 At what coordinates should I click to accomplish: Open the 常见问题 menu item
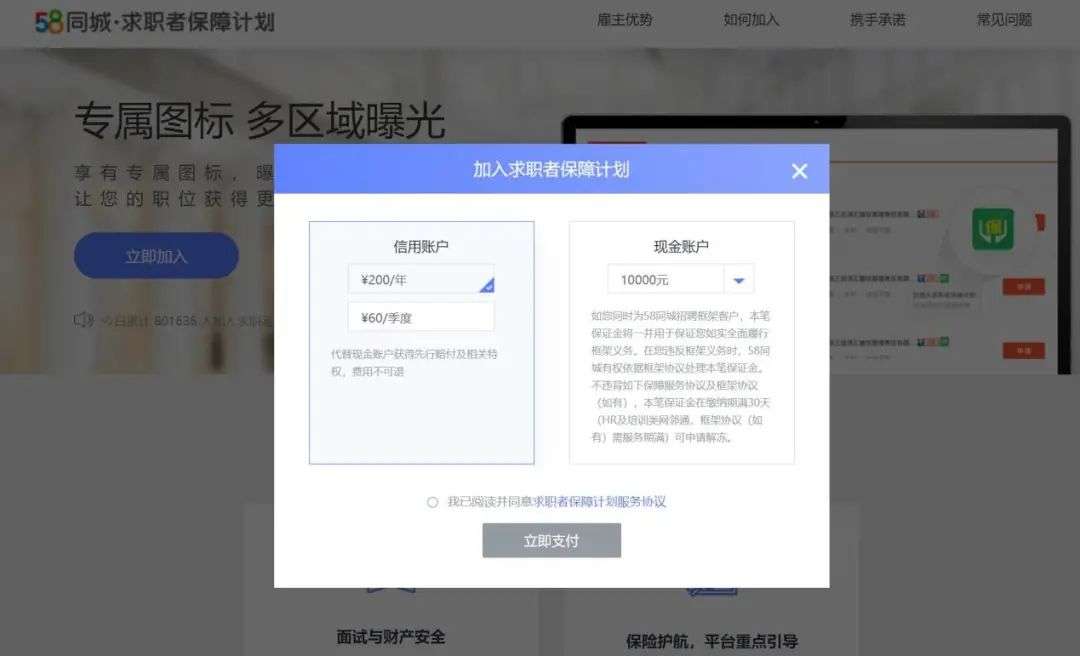[x=1004, y=20]
